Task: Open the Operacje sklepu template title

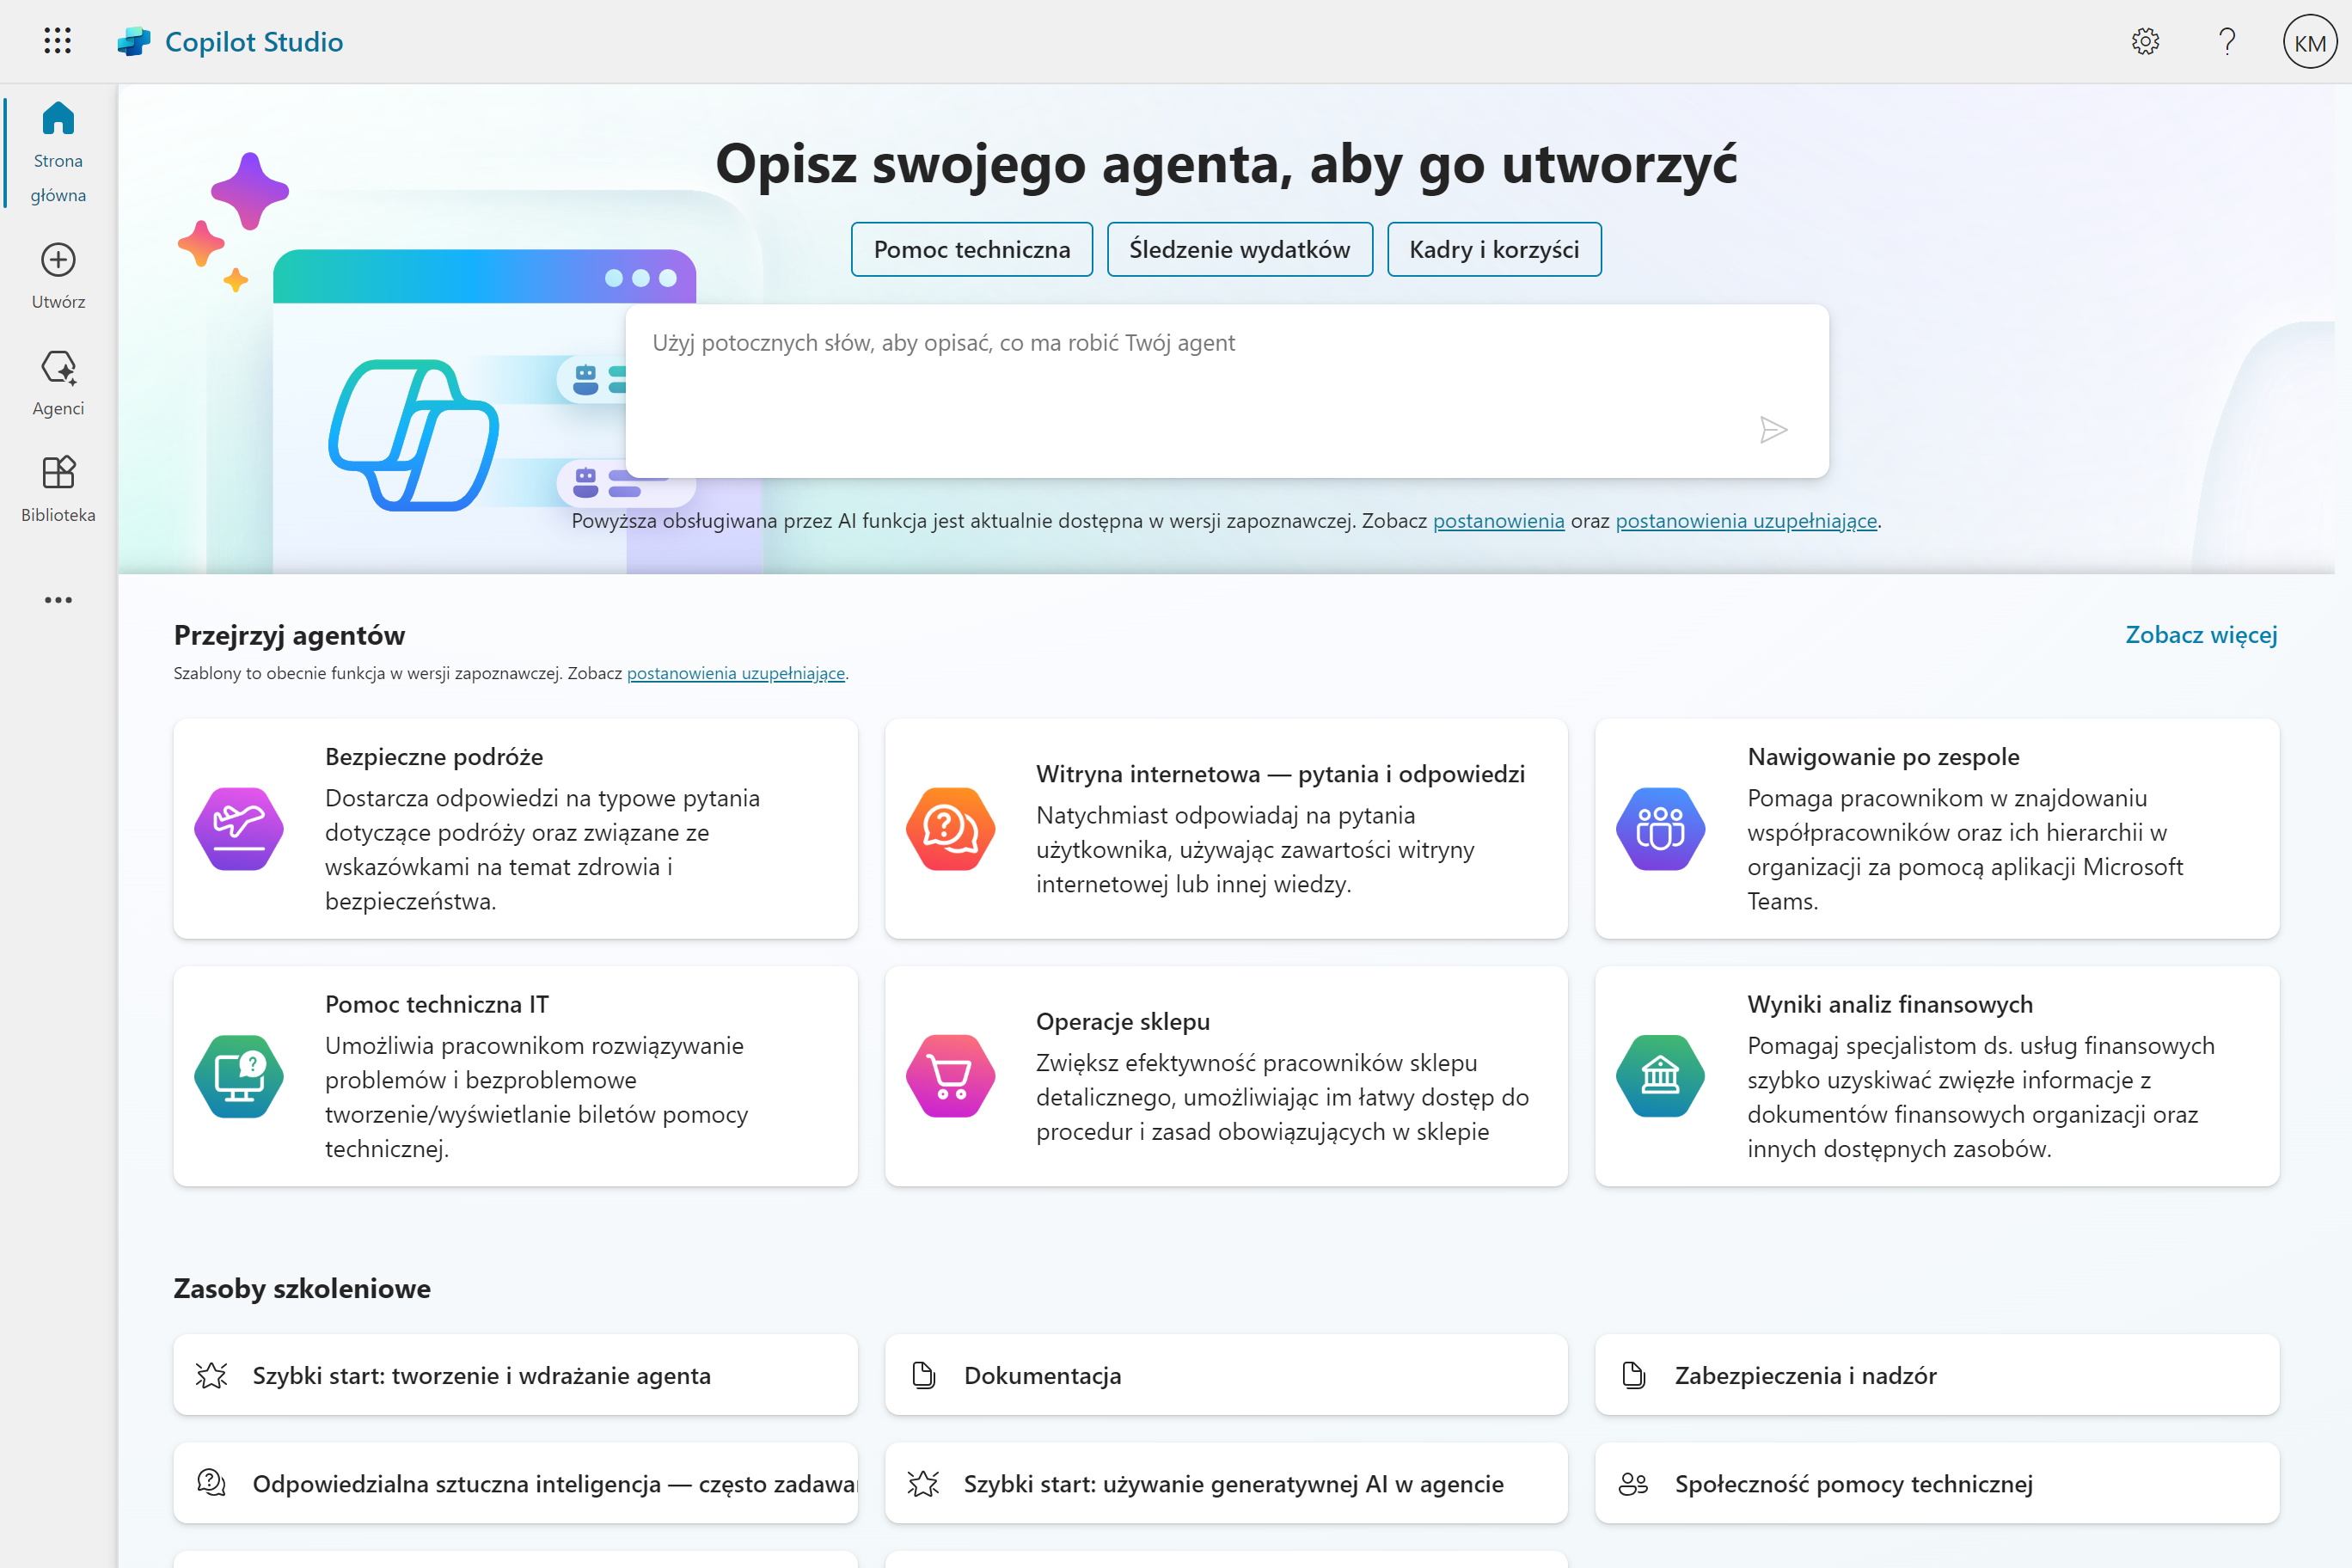Action: coord(1123,1021)
